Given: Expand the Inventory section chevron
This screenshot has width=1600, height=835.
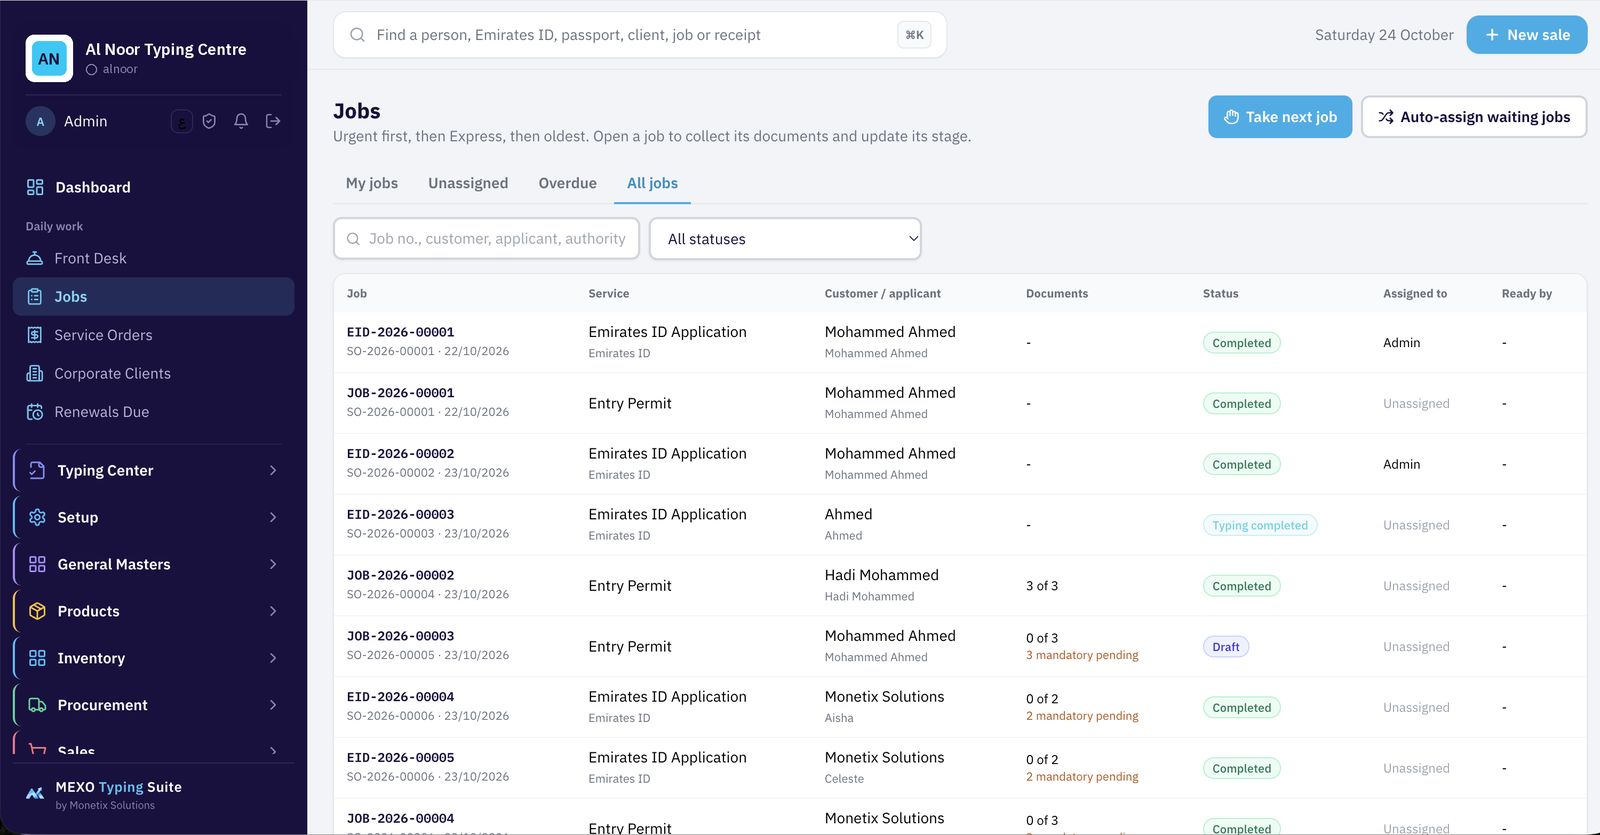Looking at the screenshot, I should pos(273,658).
